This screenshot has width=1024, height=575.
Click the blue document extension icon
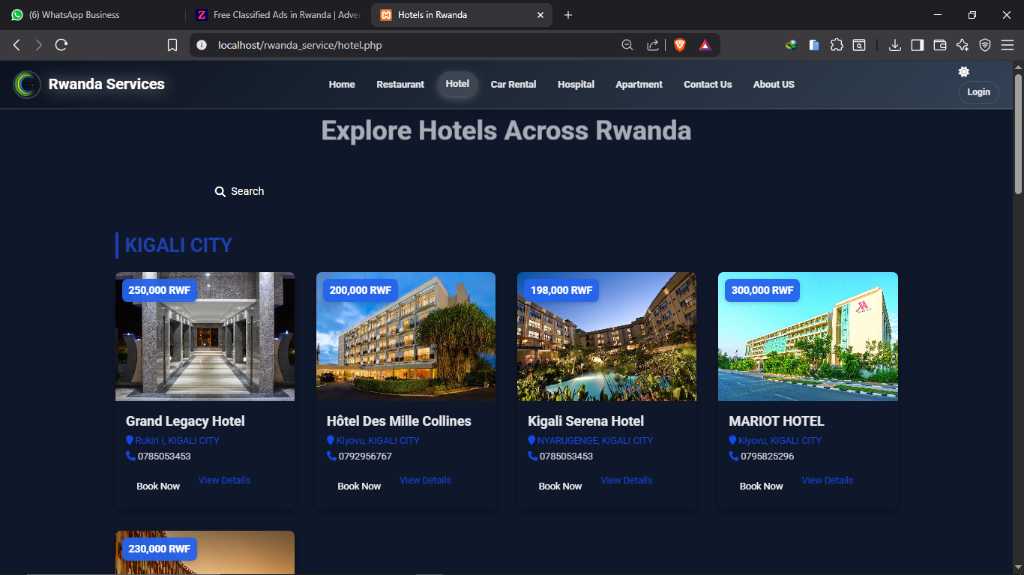[x=814, y=45]
